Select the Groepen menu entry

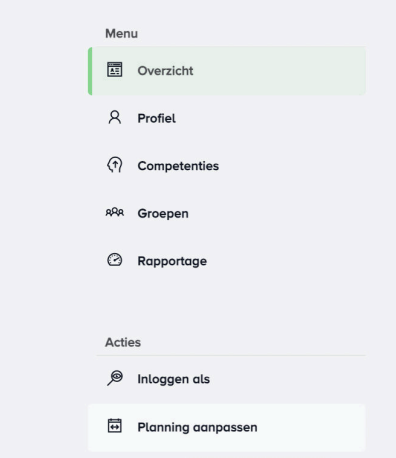[227, 213]
